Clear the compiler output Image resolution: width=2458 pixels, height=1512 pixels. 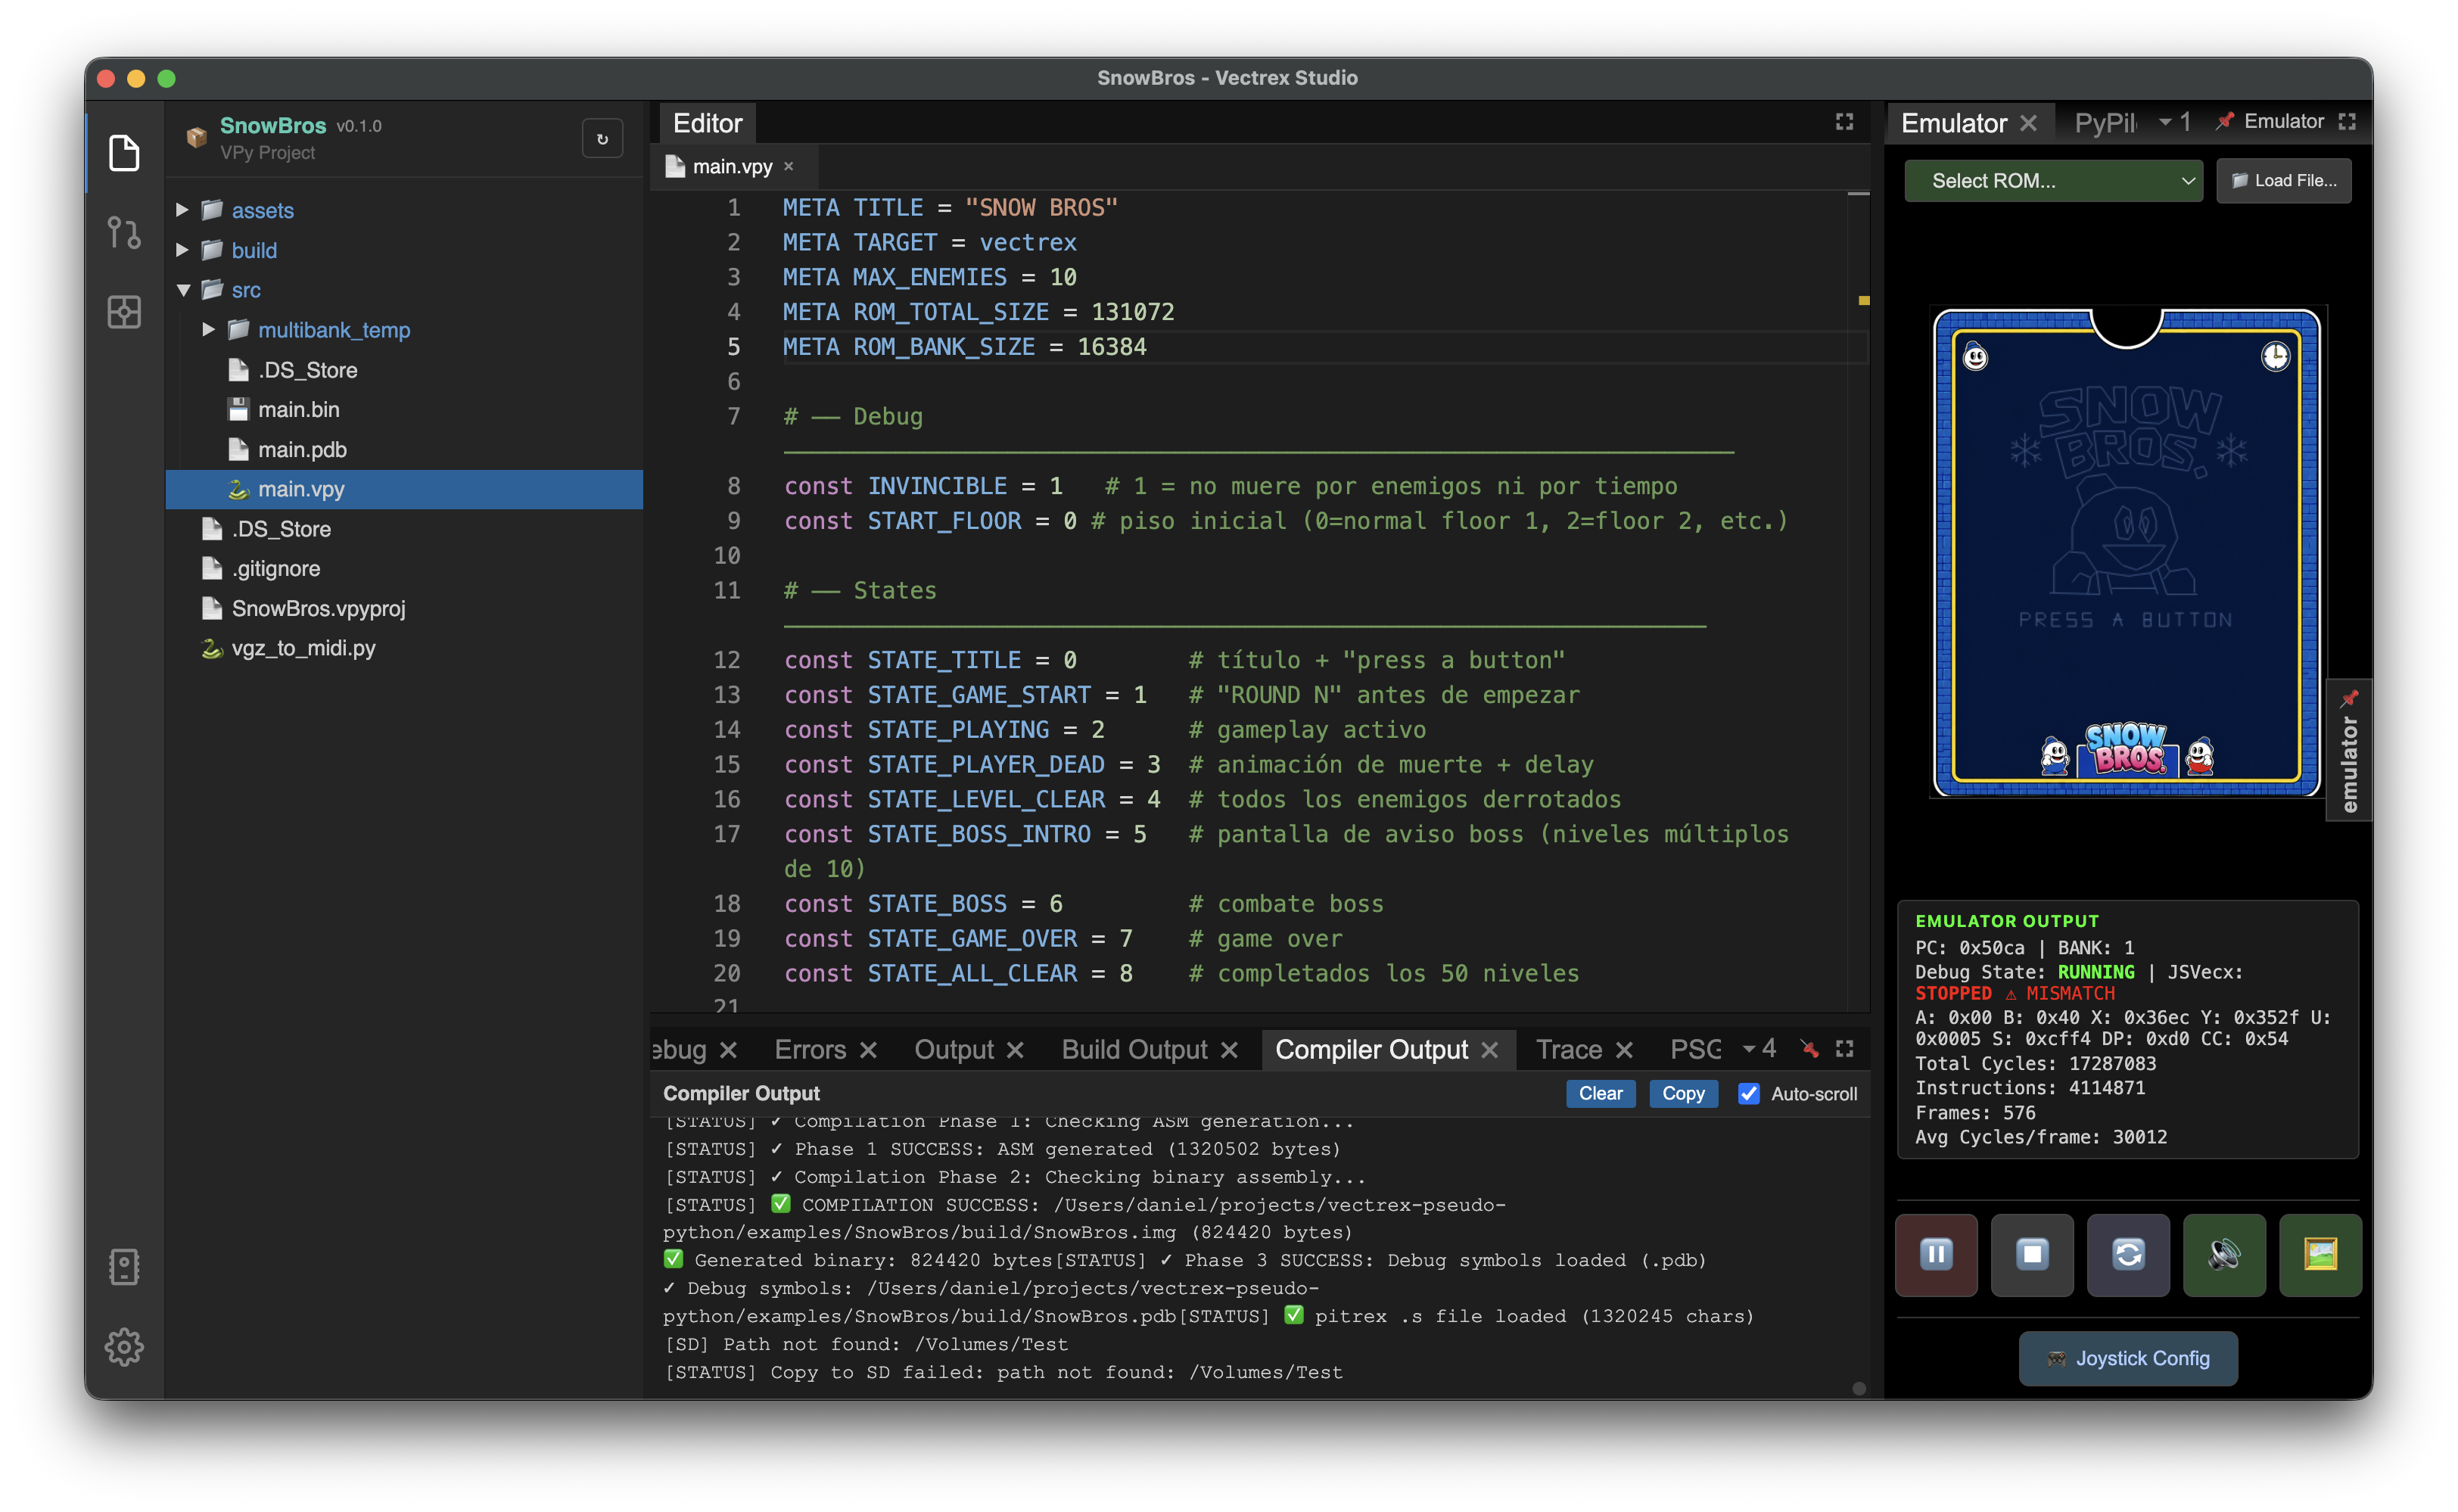click(x=1600, y=1093)
